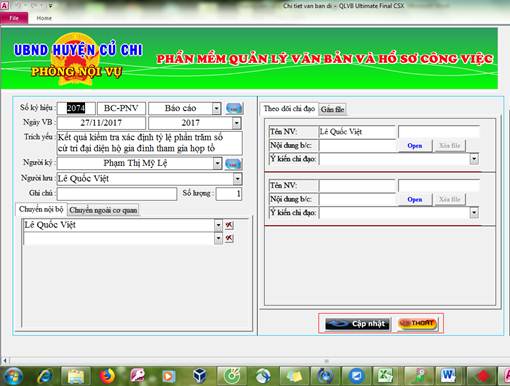
Task: Select Theo dõi chỉ đạo tab
Action: tap(289, 108)
